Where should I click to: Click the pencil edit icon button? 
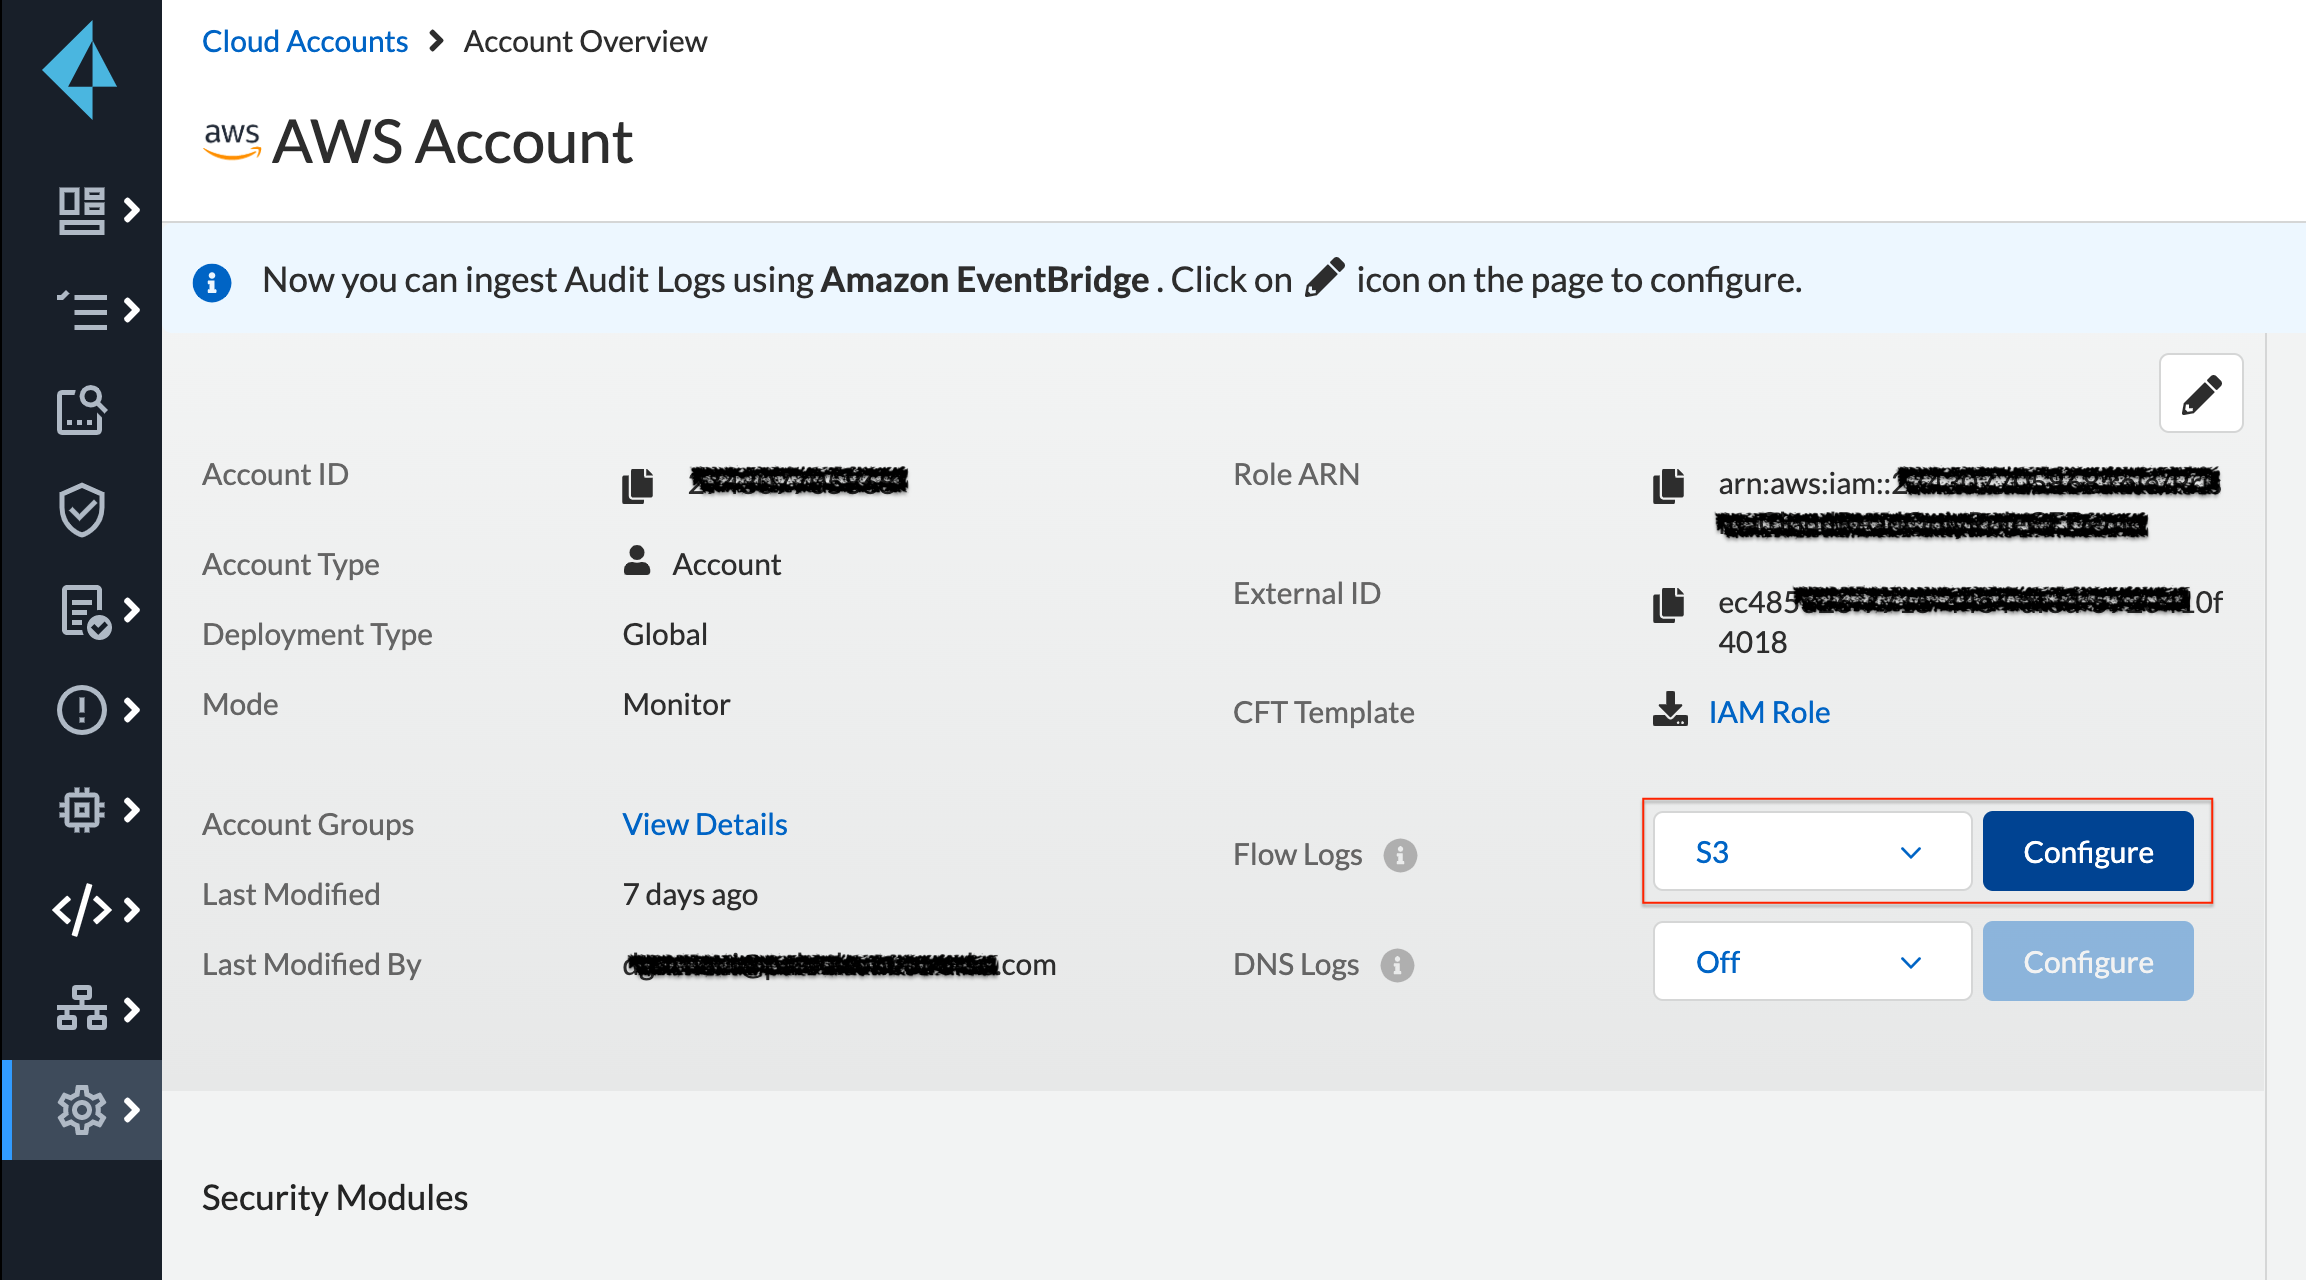click(2200, 393)
